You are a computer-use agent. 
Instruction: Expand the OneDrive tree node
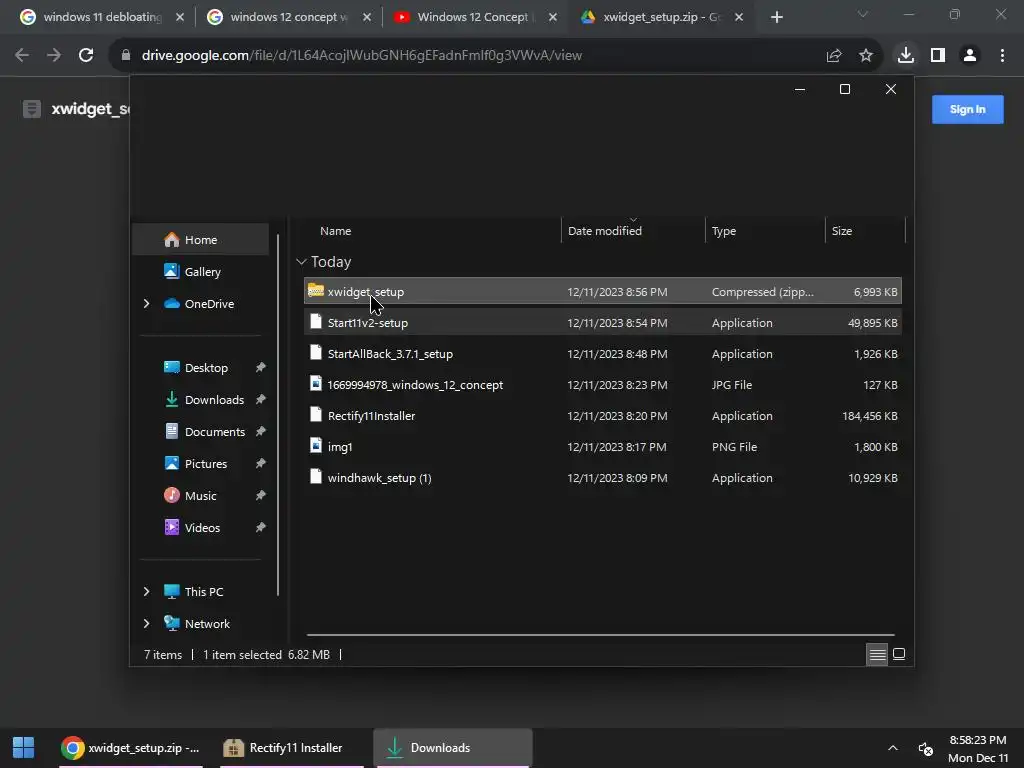[x=147, y=304]
